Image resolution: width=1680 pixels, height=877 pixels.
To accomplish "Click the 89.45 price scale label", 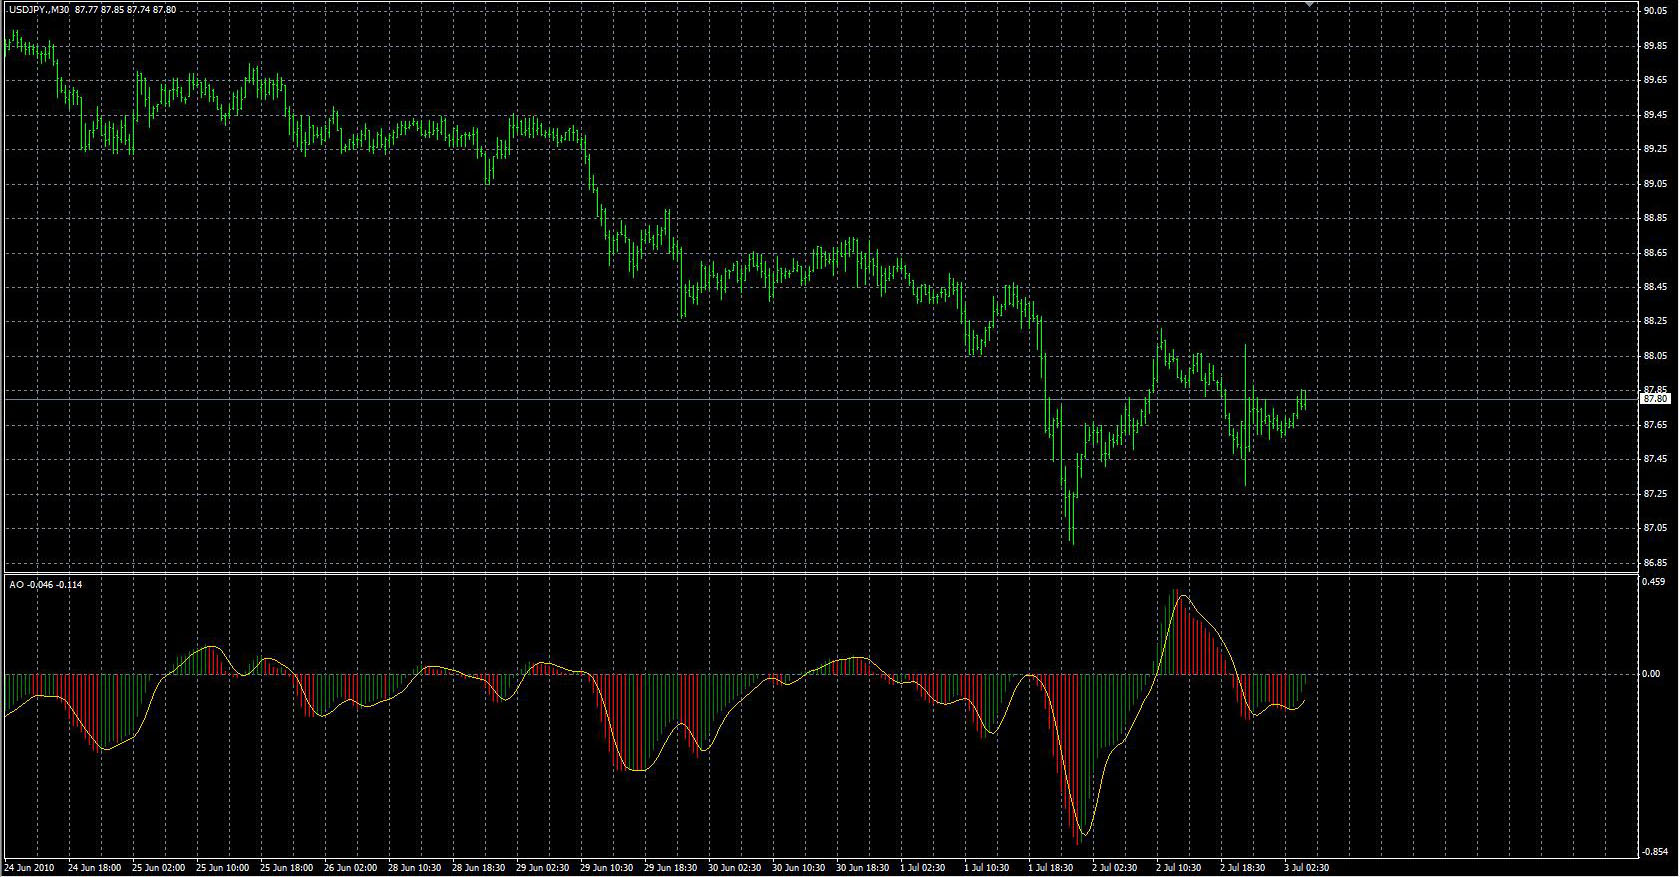I will pyautogui.click(x=1655, y=115).
